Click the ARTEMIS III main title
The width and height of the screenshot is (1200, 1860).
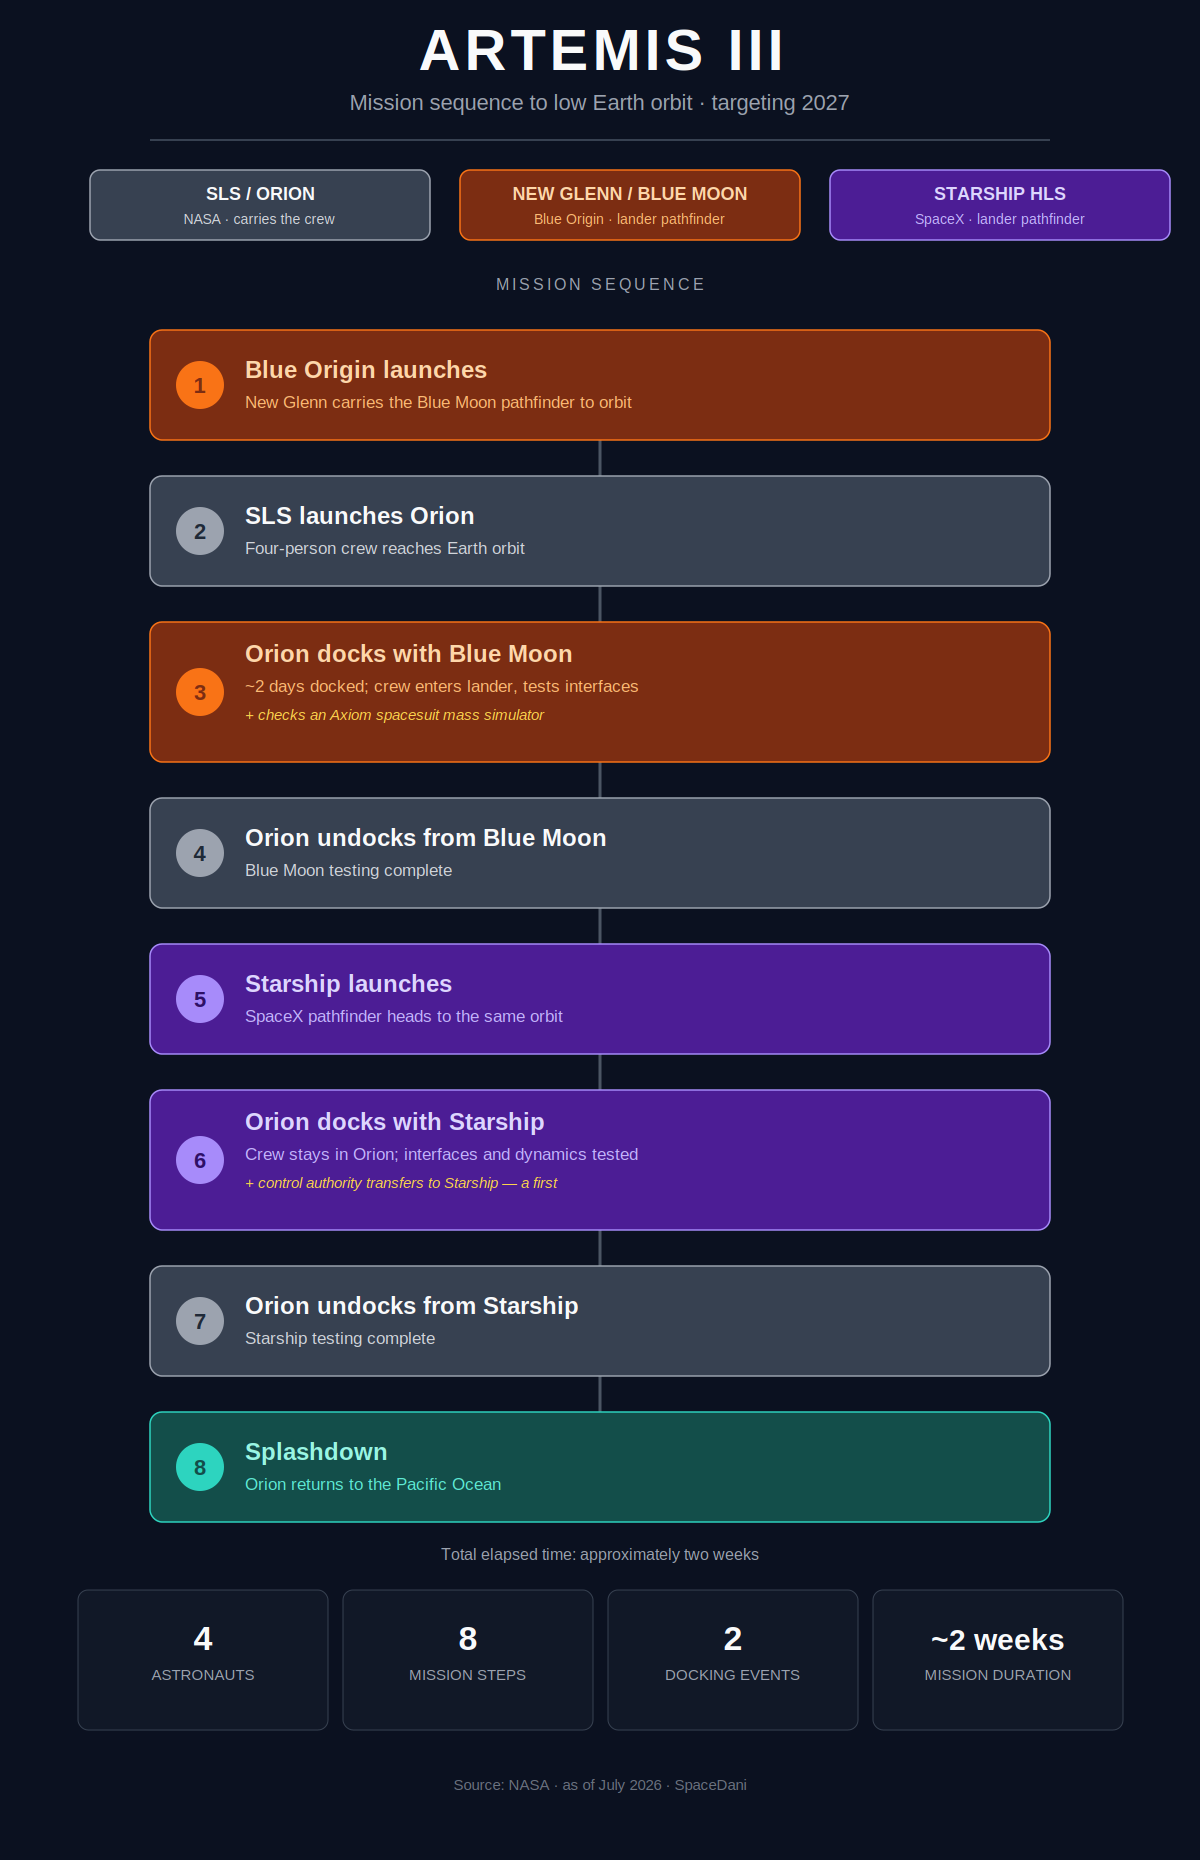click(601, 50)
